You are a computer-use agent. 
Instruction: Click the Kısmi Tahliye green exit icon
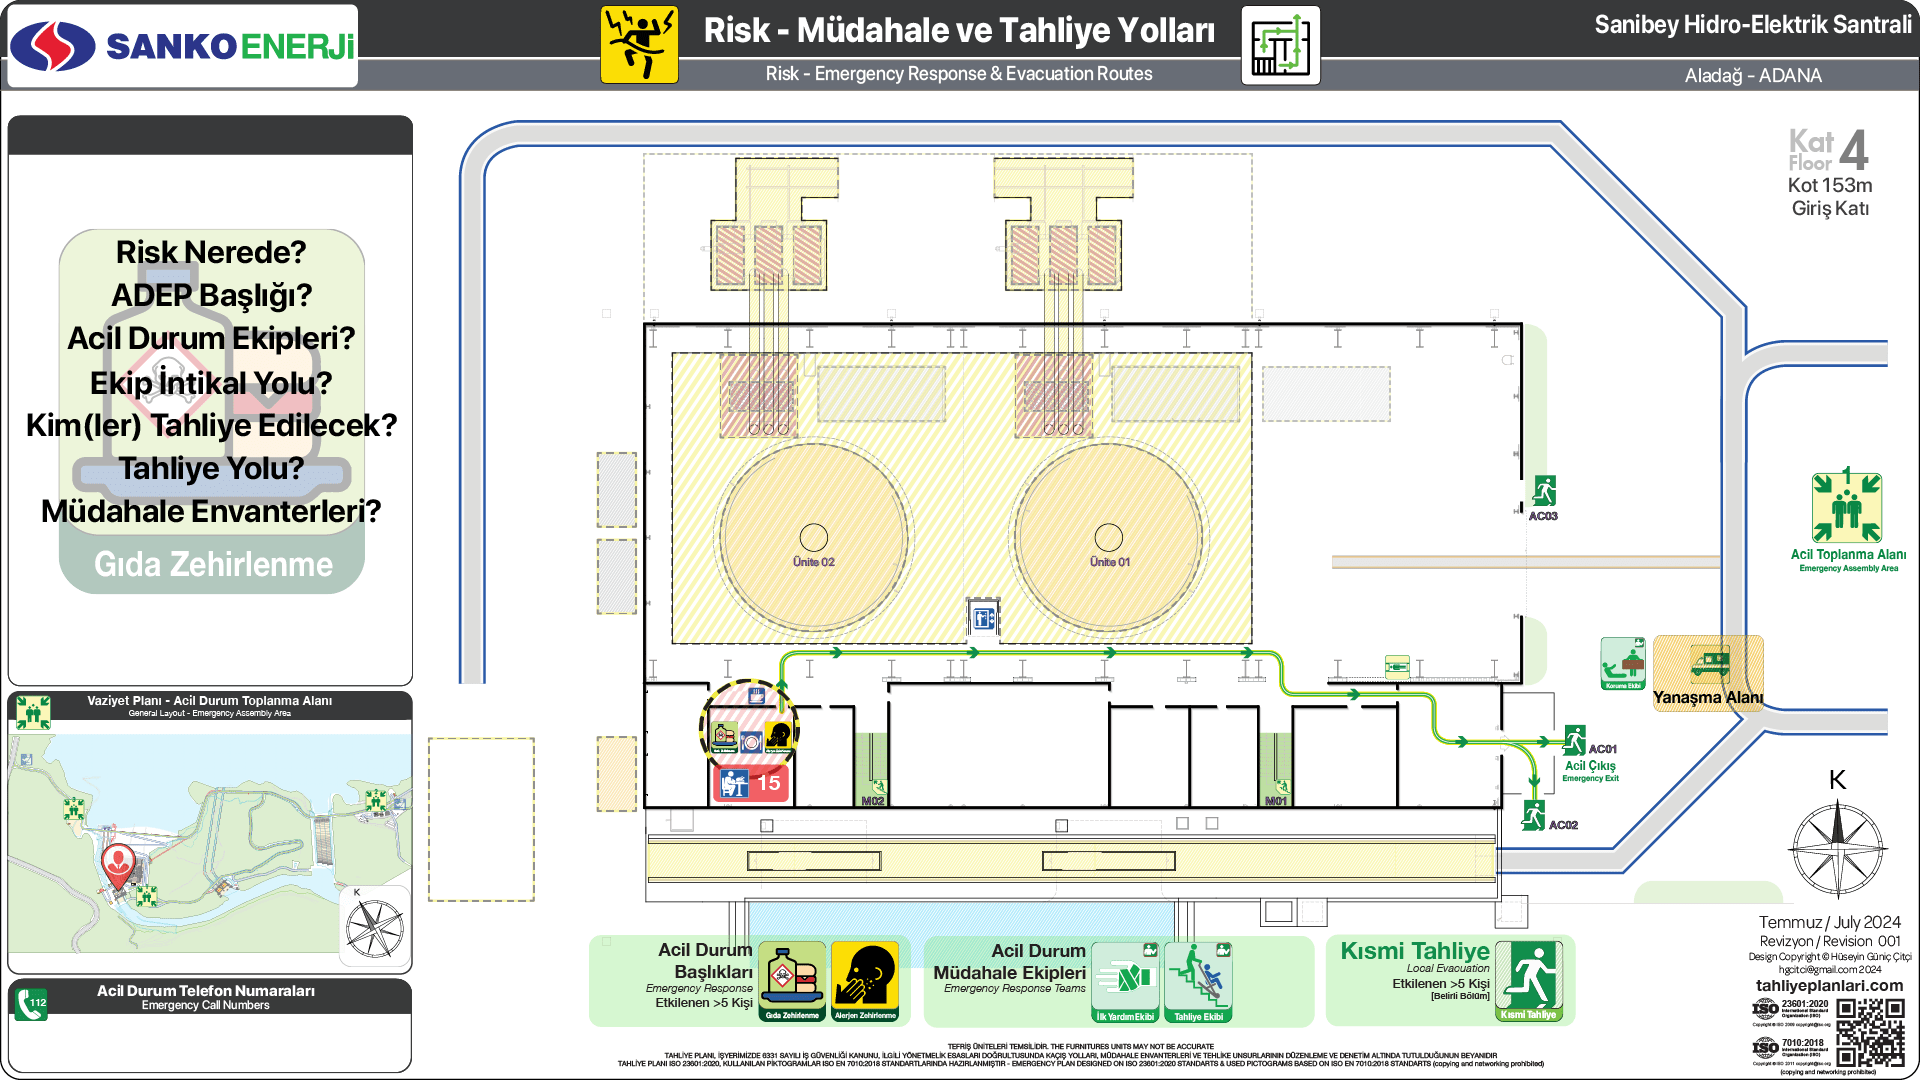(1529, 981)
